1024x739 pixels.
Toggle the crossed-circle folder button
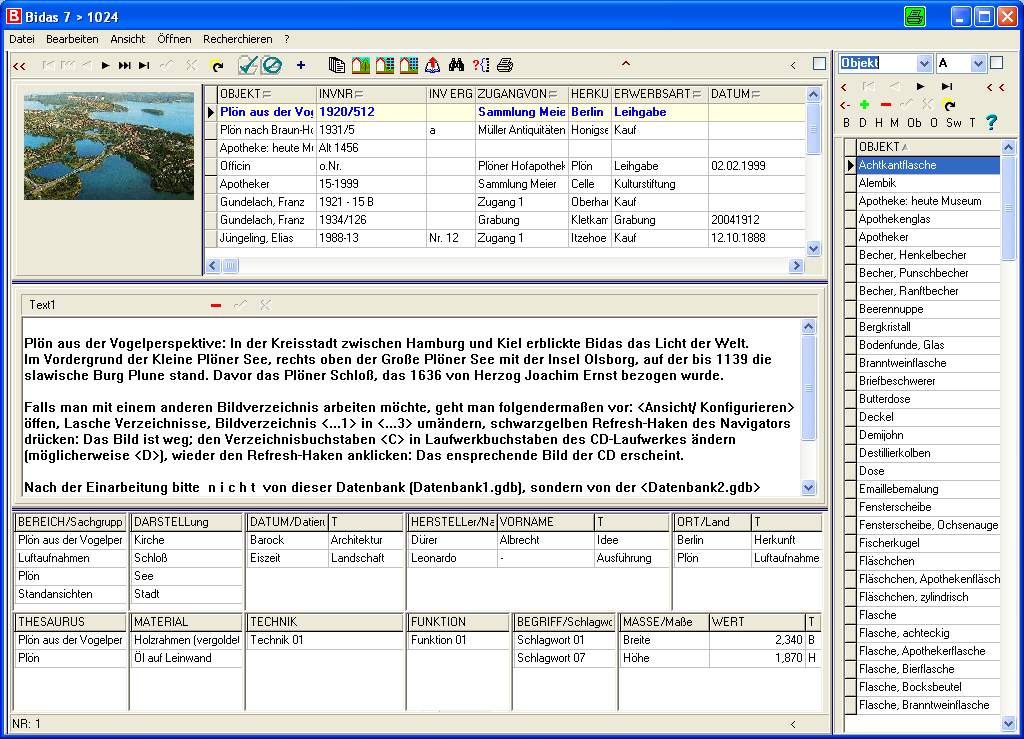(272, 65)
